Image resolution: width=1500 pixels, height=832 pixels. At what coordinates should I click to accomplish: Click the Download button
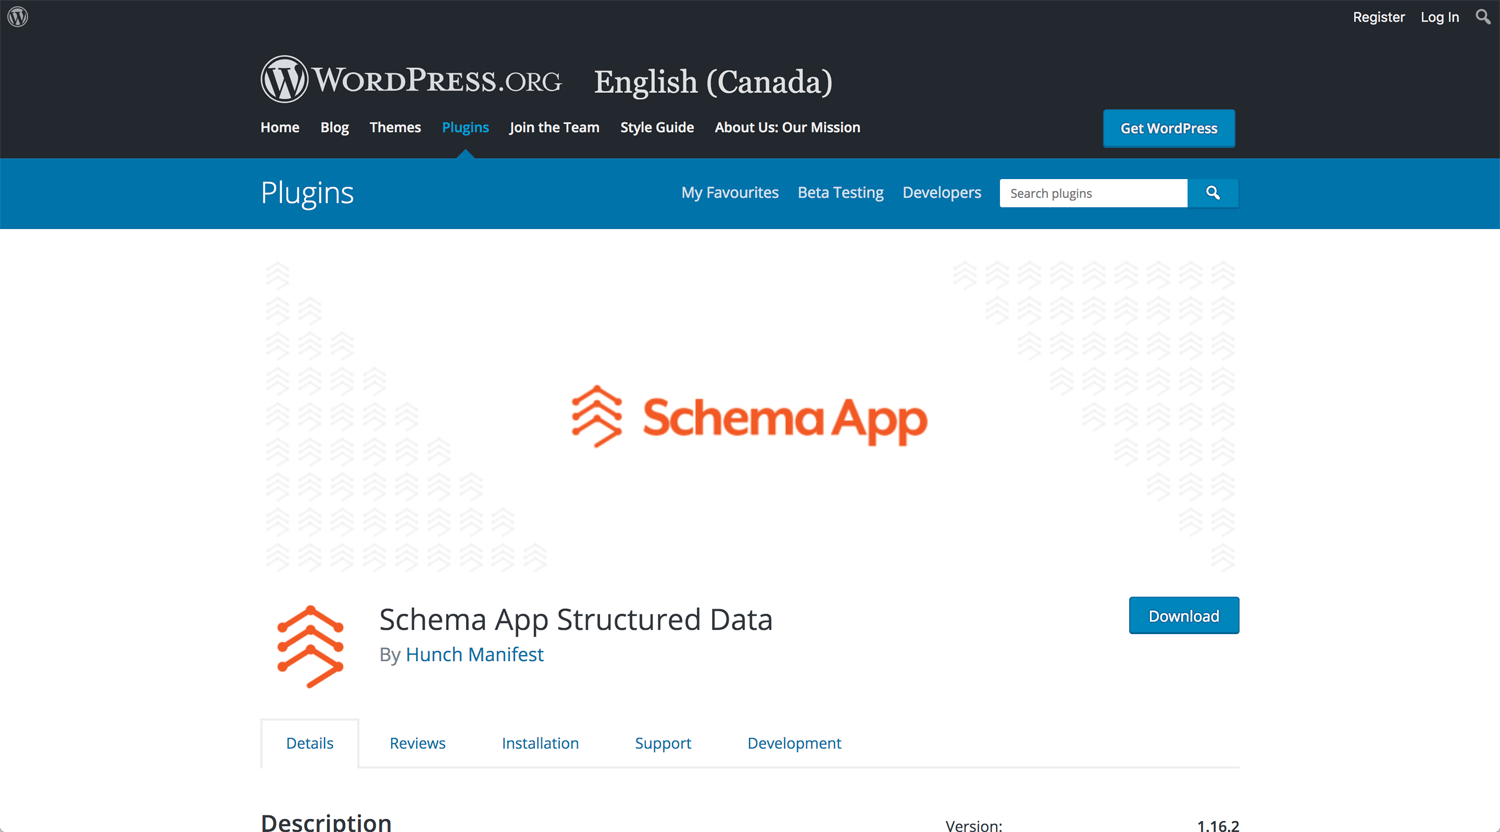point(1184,616)
